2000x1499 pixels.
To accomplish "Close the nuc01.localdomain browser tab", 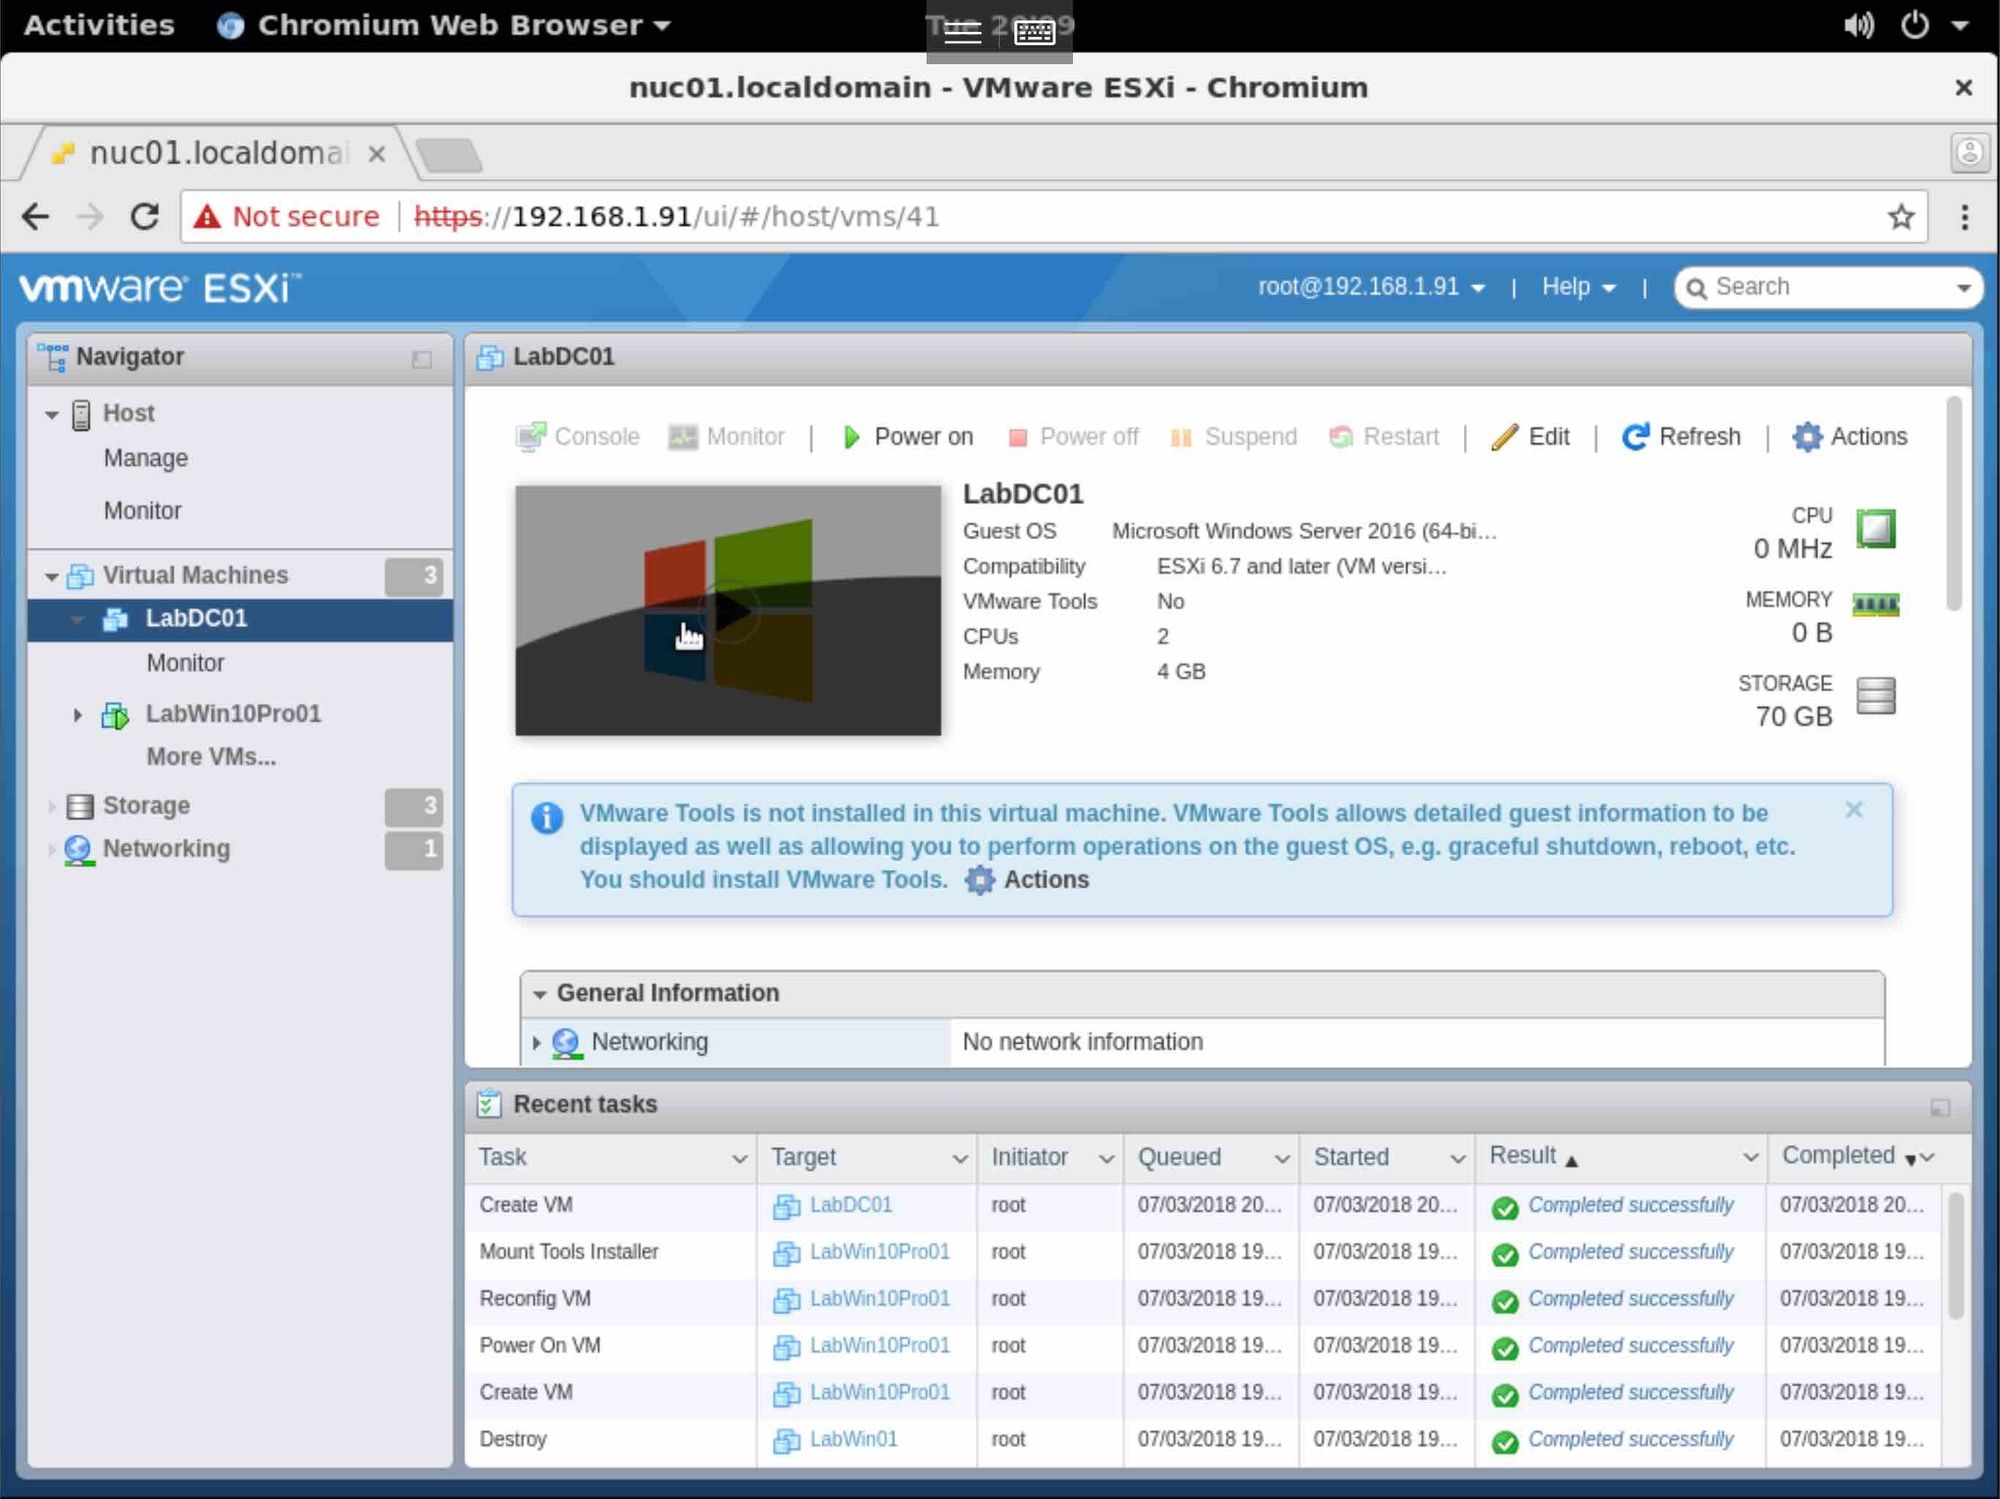I will click(377, 154).
